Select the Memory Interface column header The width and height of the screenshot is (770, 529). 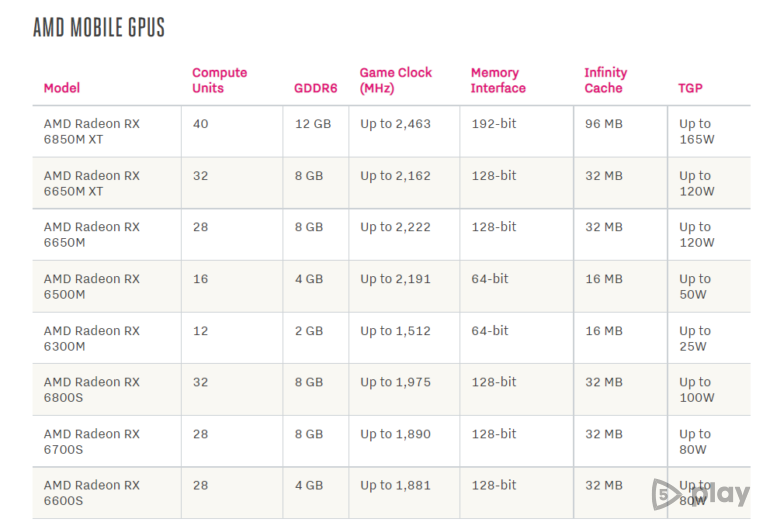pyautogui.click(x=498, y=80)
